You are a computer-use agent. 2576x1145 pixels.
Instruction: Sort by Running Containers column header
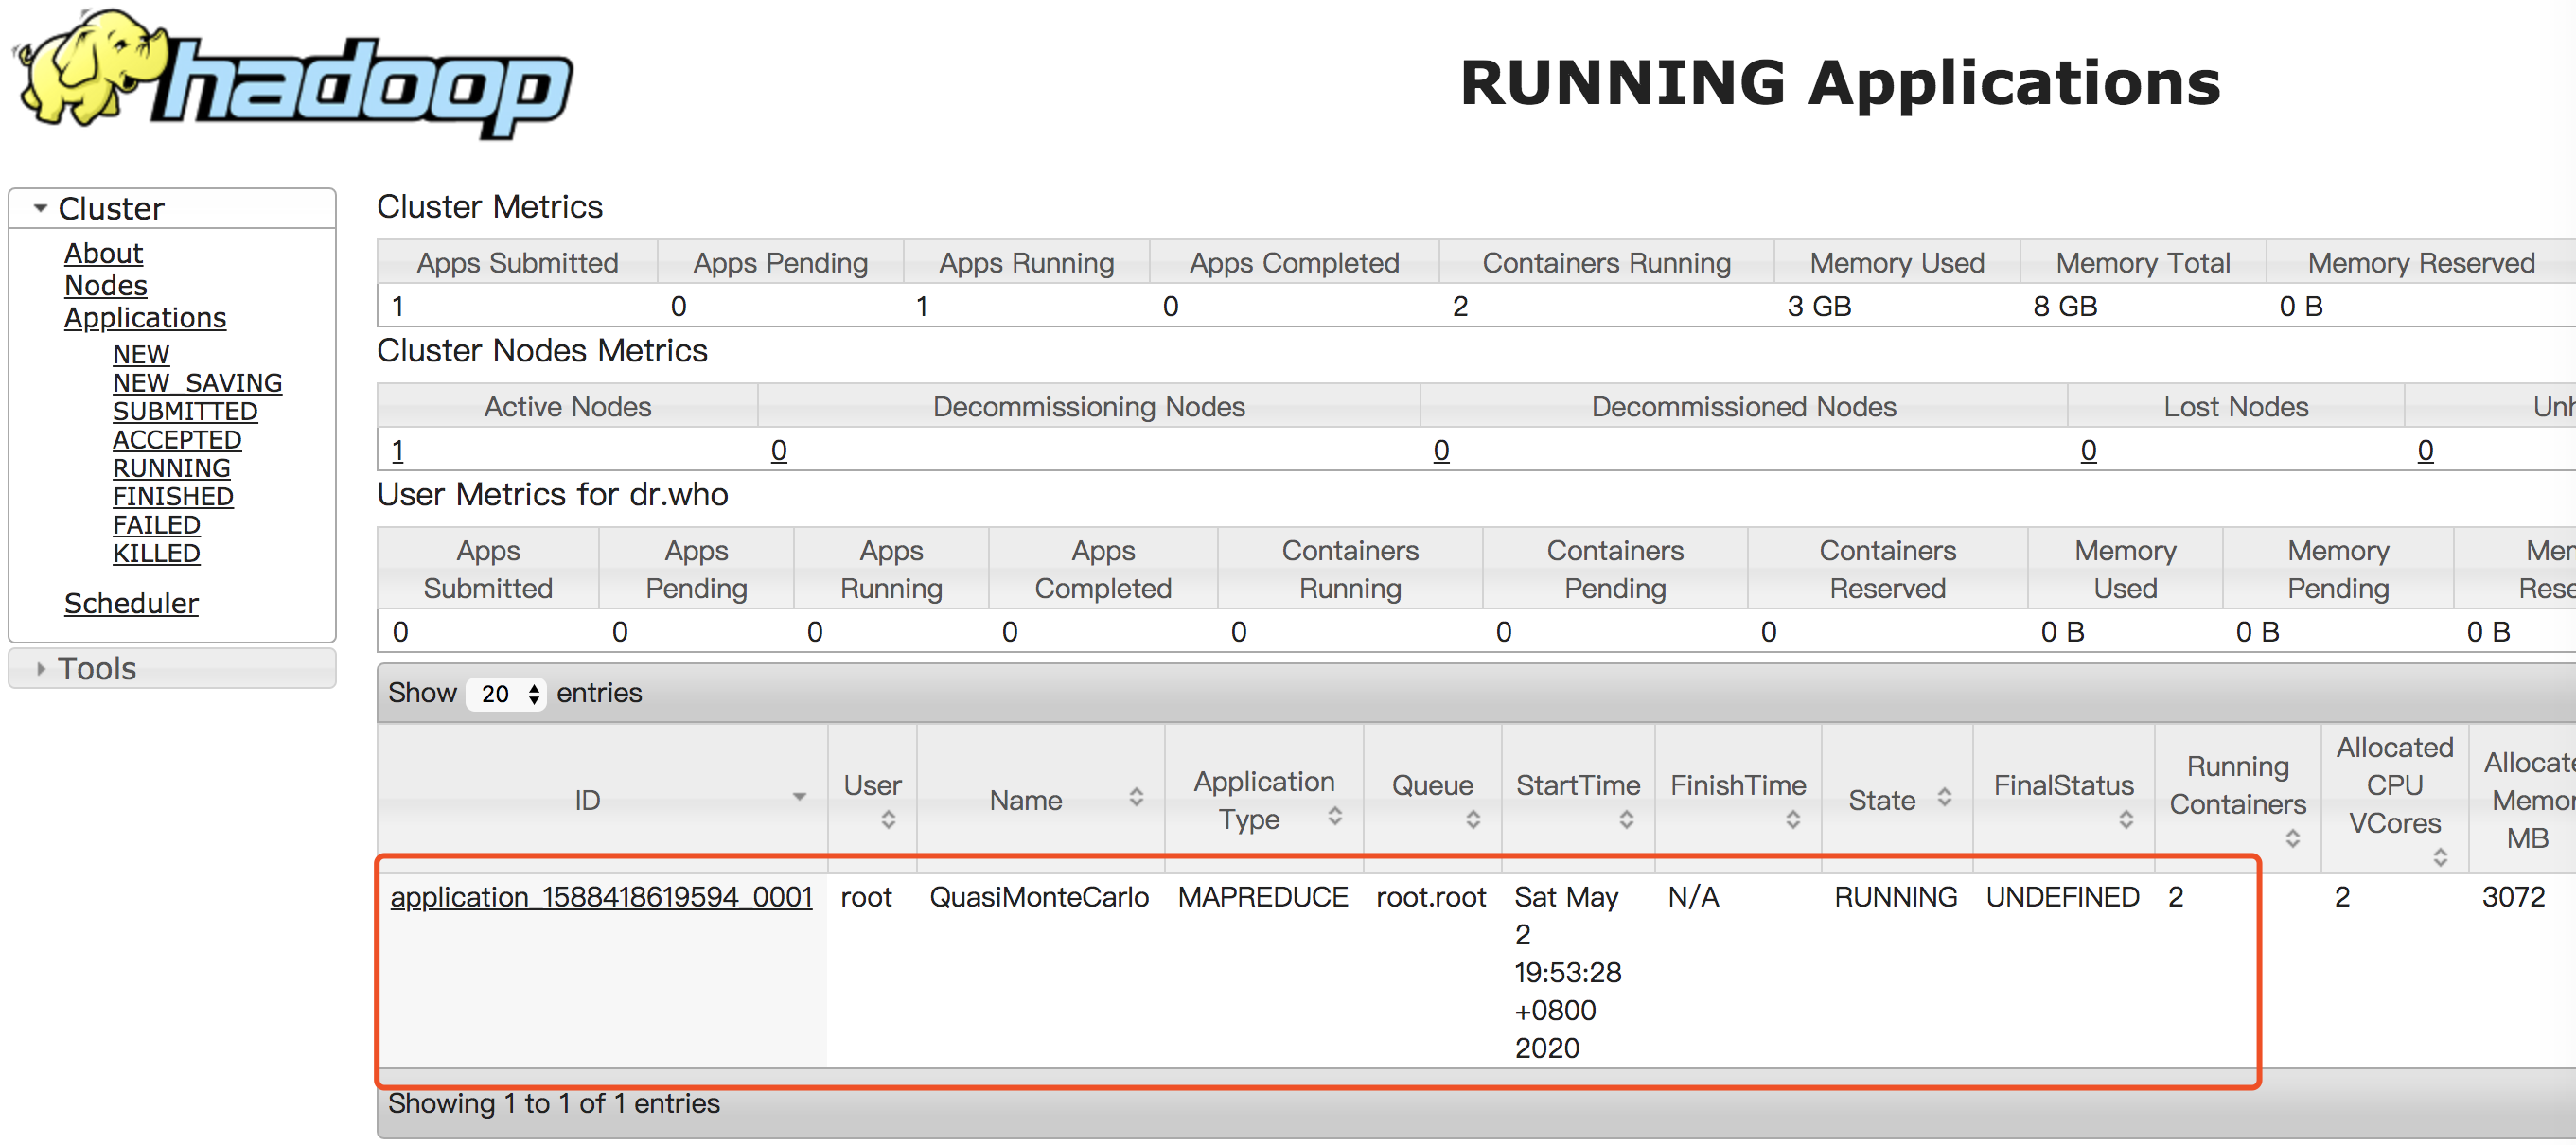(x=2237, y=786)
